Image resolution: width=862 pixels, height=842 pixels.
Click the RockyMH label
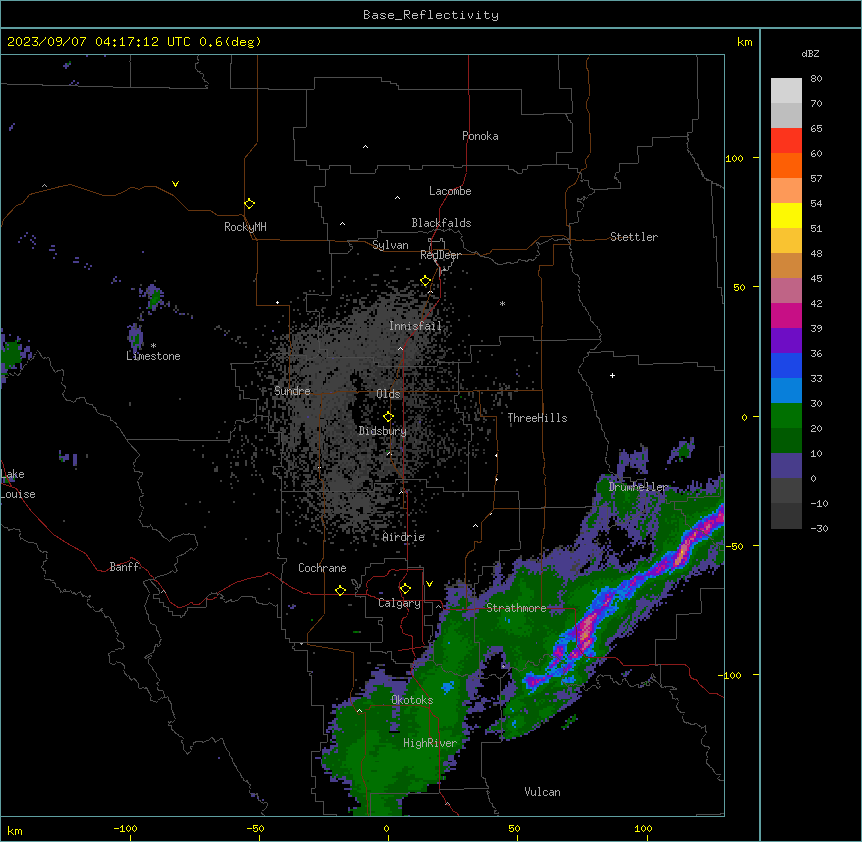click(245, 227)
